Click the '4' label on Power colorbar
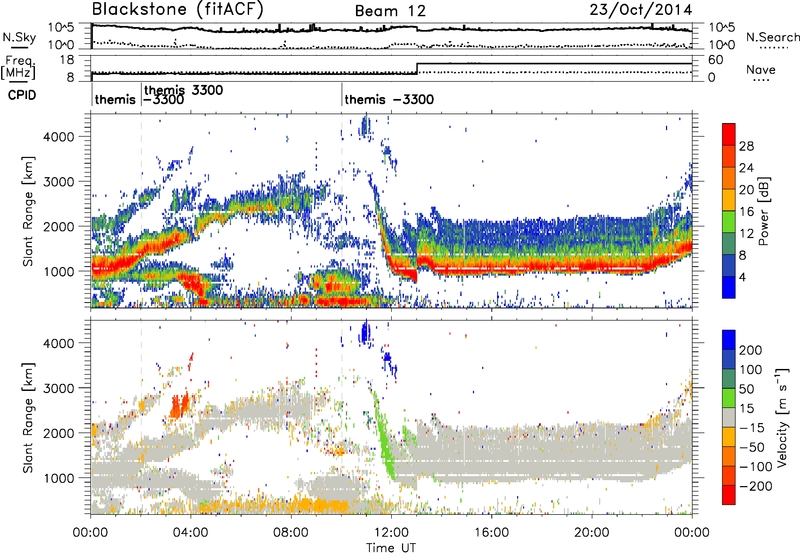Image resolution: width=800 pixels, height=554 pixels. [x=742, y=277]
